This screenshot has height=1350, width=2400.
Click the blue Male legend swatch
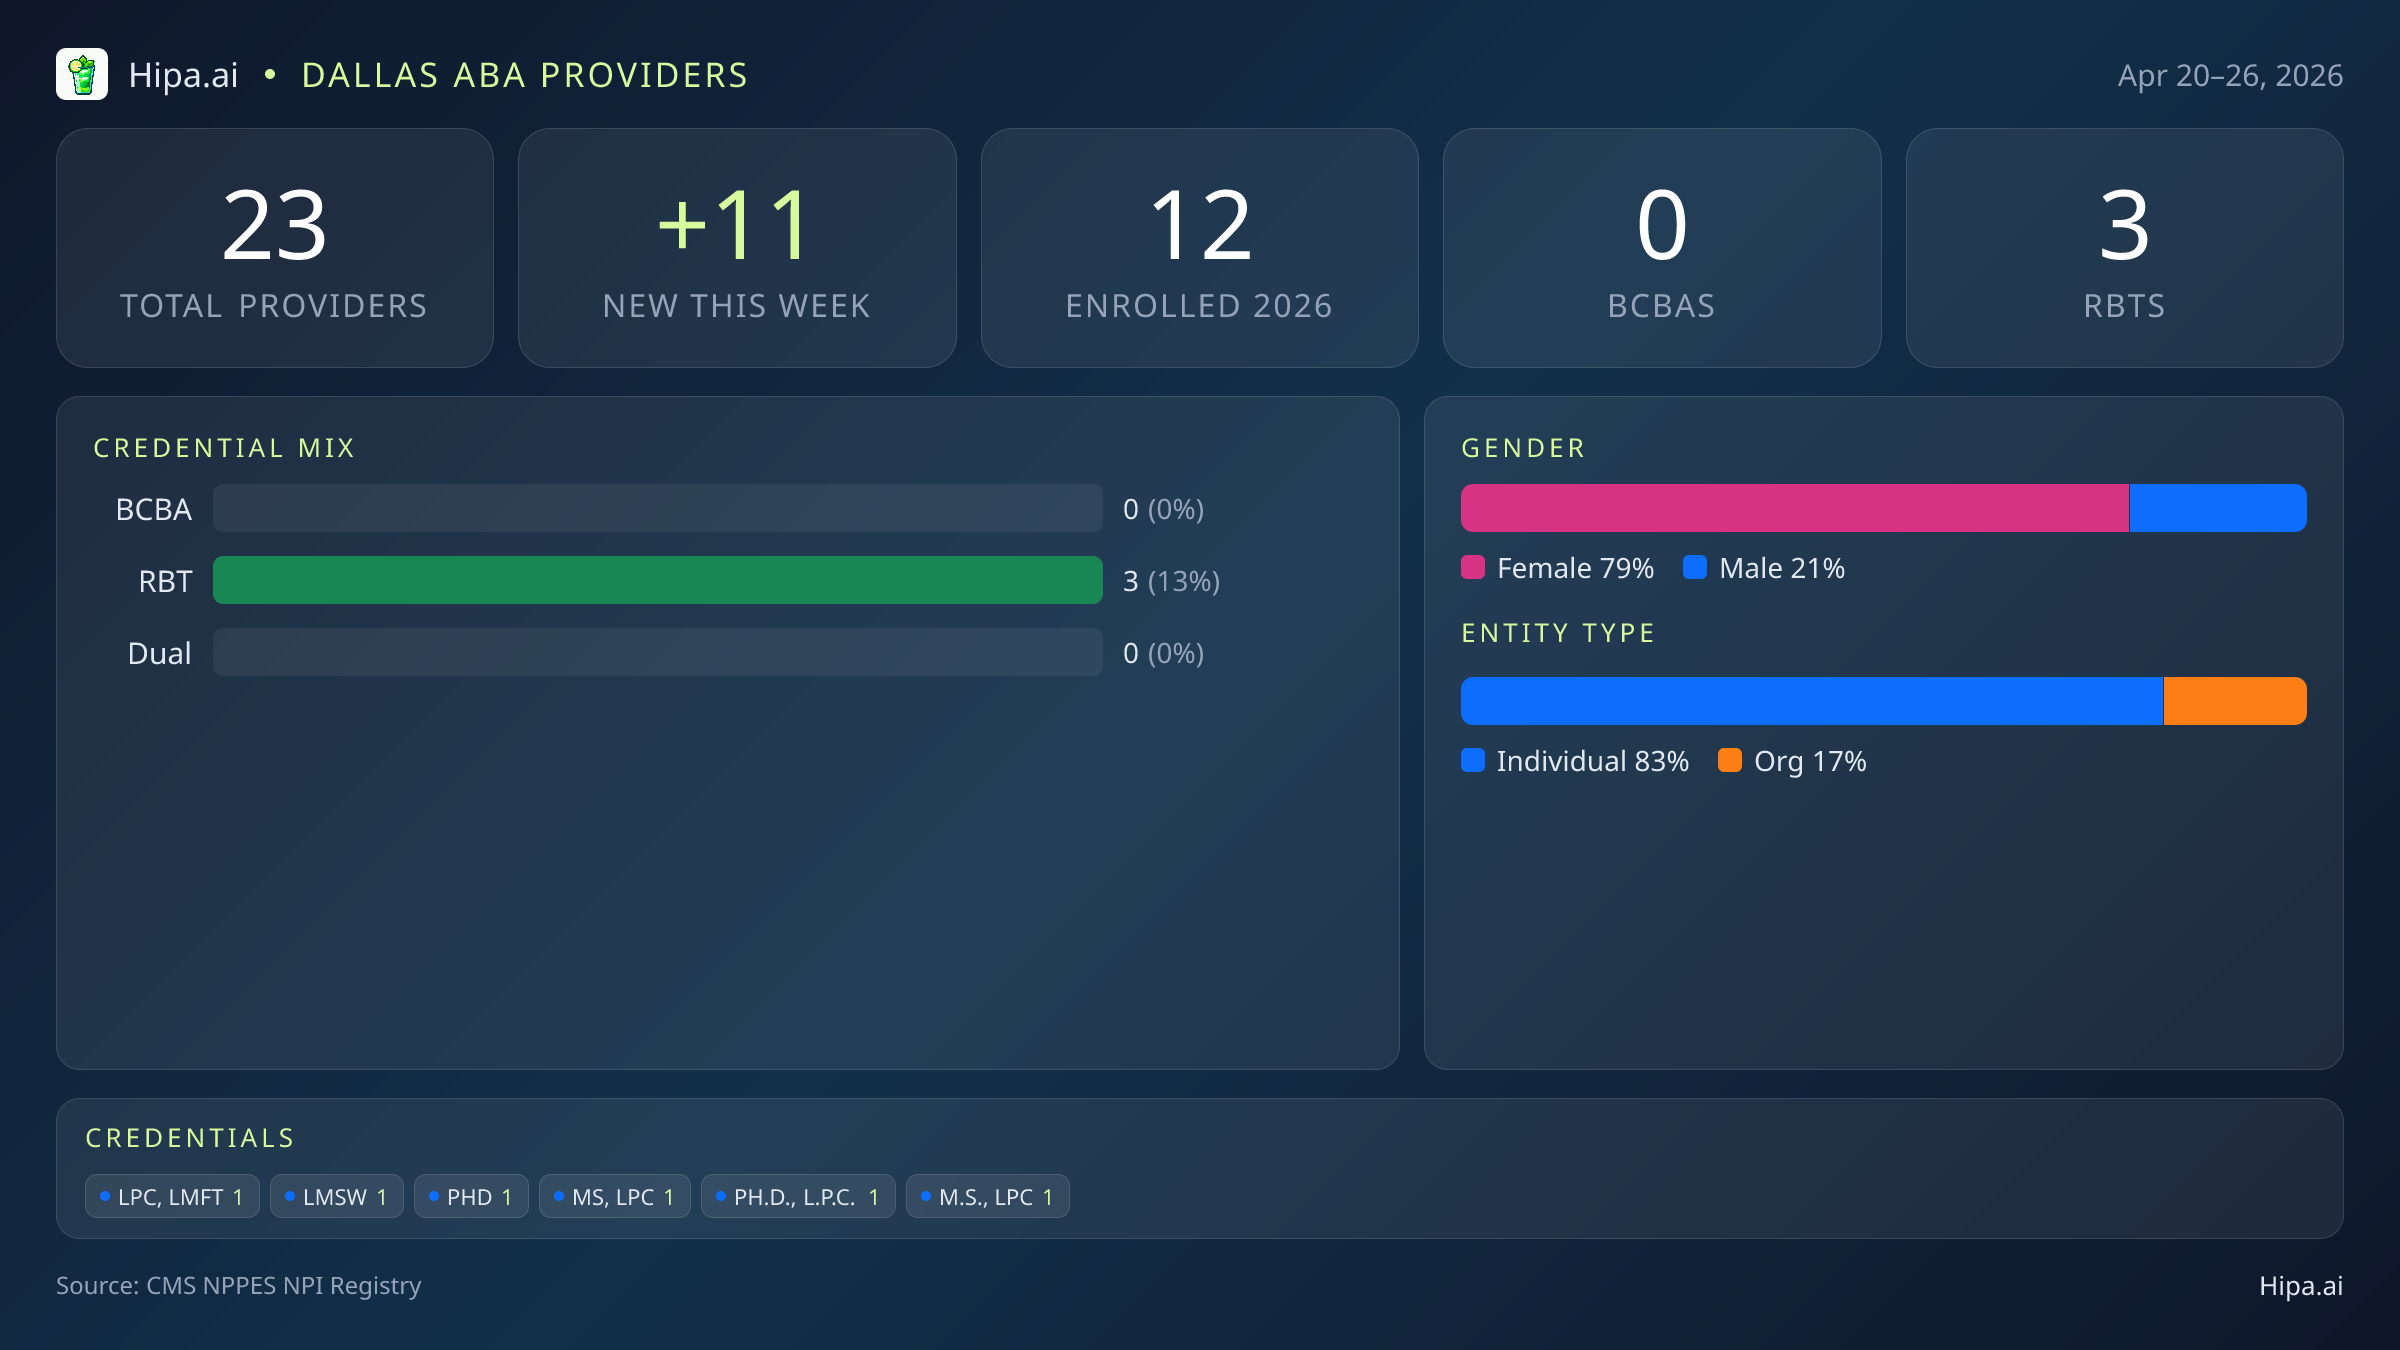(1695, 568)
